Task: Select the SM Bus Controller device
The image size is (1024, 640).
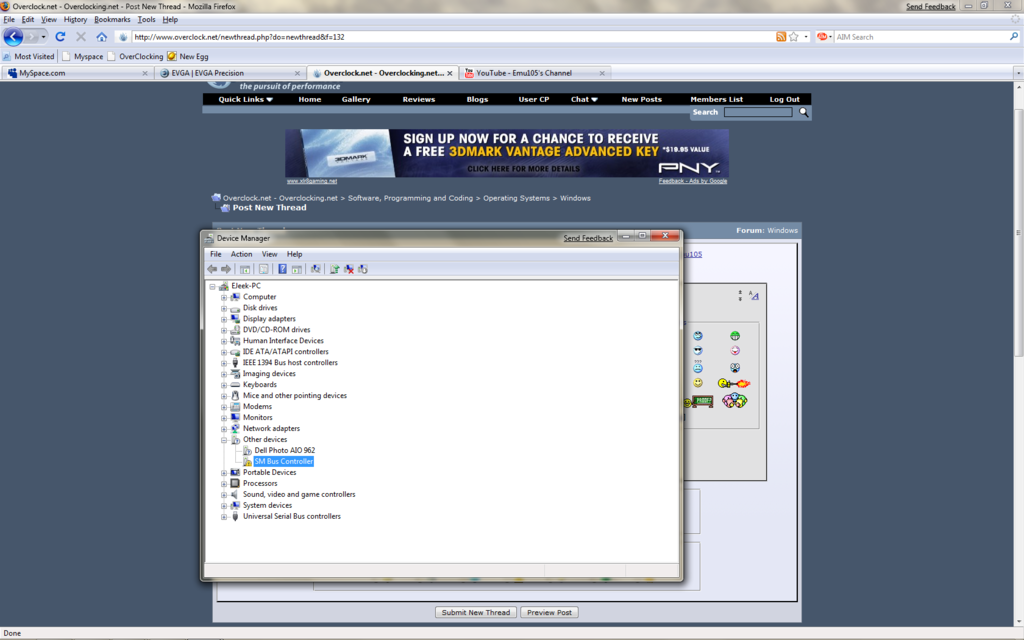Action: point(281,461)
